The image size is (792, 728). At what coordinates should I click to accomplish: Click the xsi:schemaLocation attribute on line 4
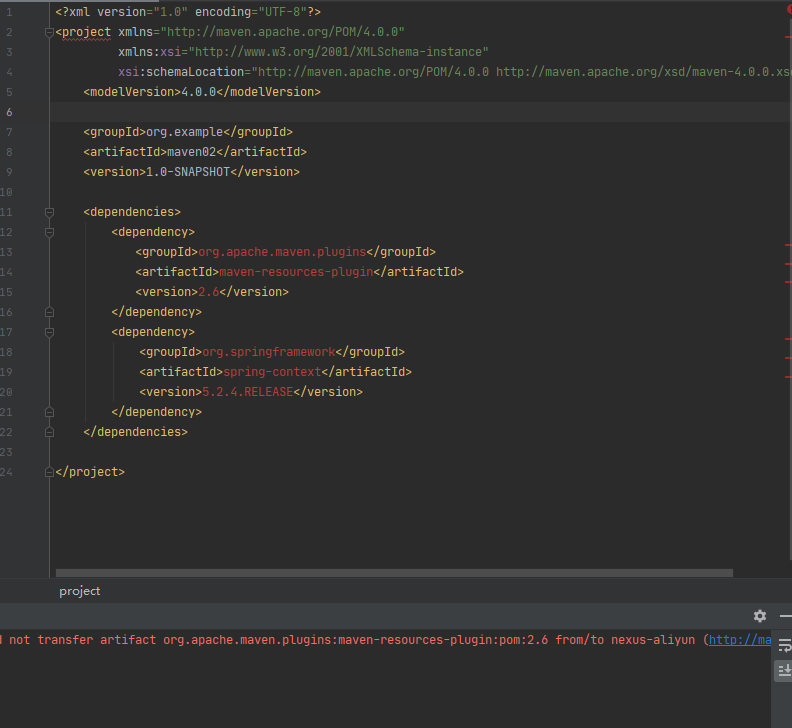click(x=455, y=72)
